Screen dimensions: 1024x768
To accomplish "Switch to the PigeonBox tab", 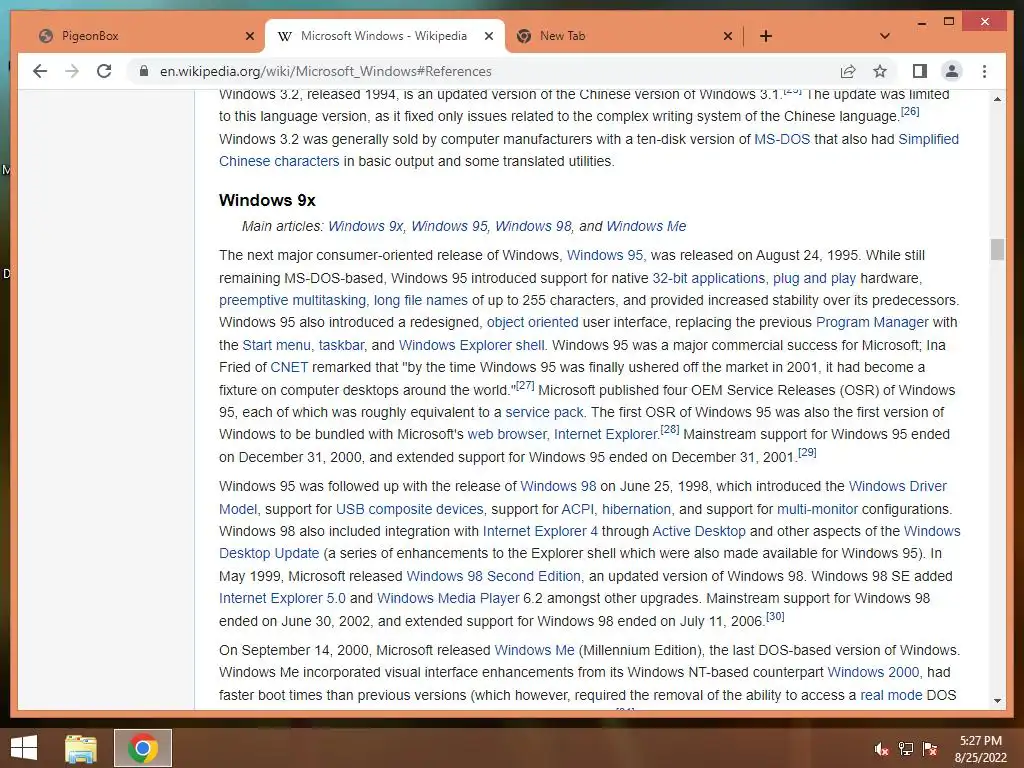I will click(146, 36).
